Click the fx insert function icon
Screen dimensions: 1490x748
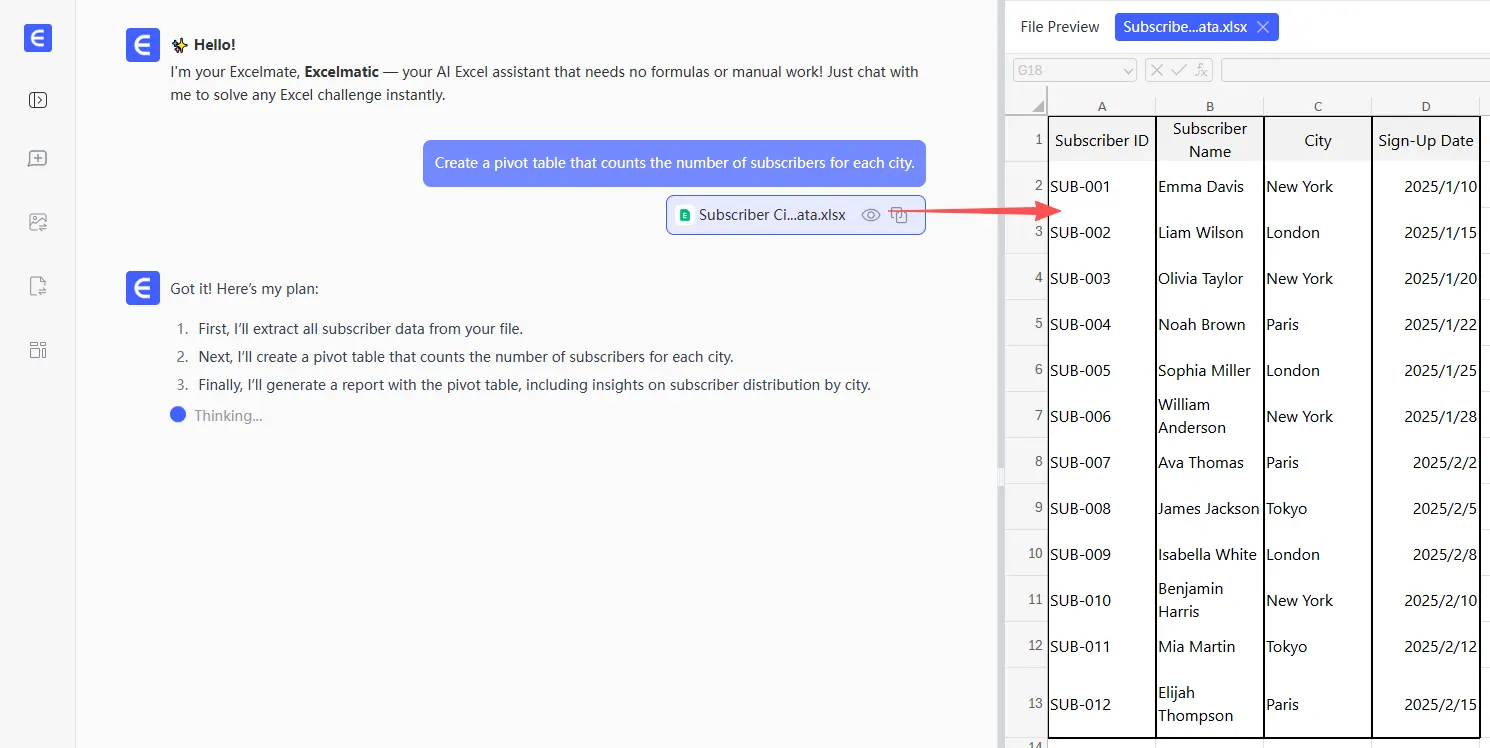pos(1201,70)
